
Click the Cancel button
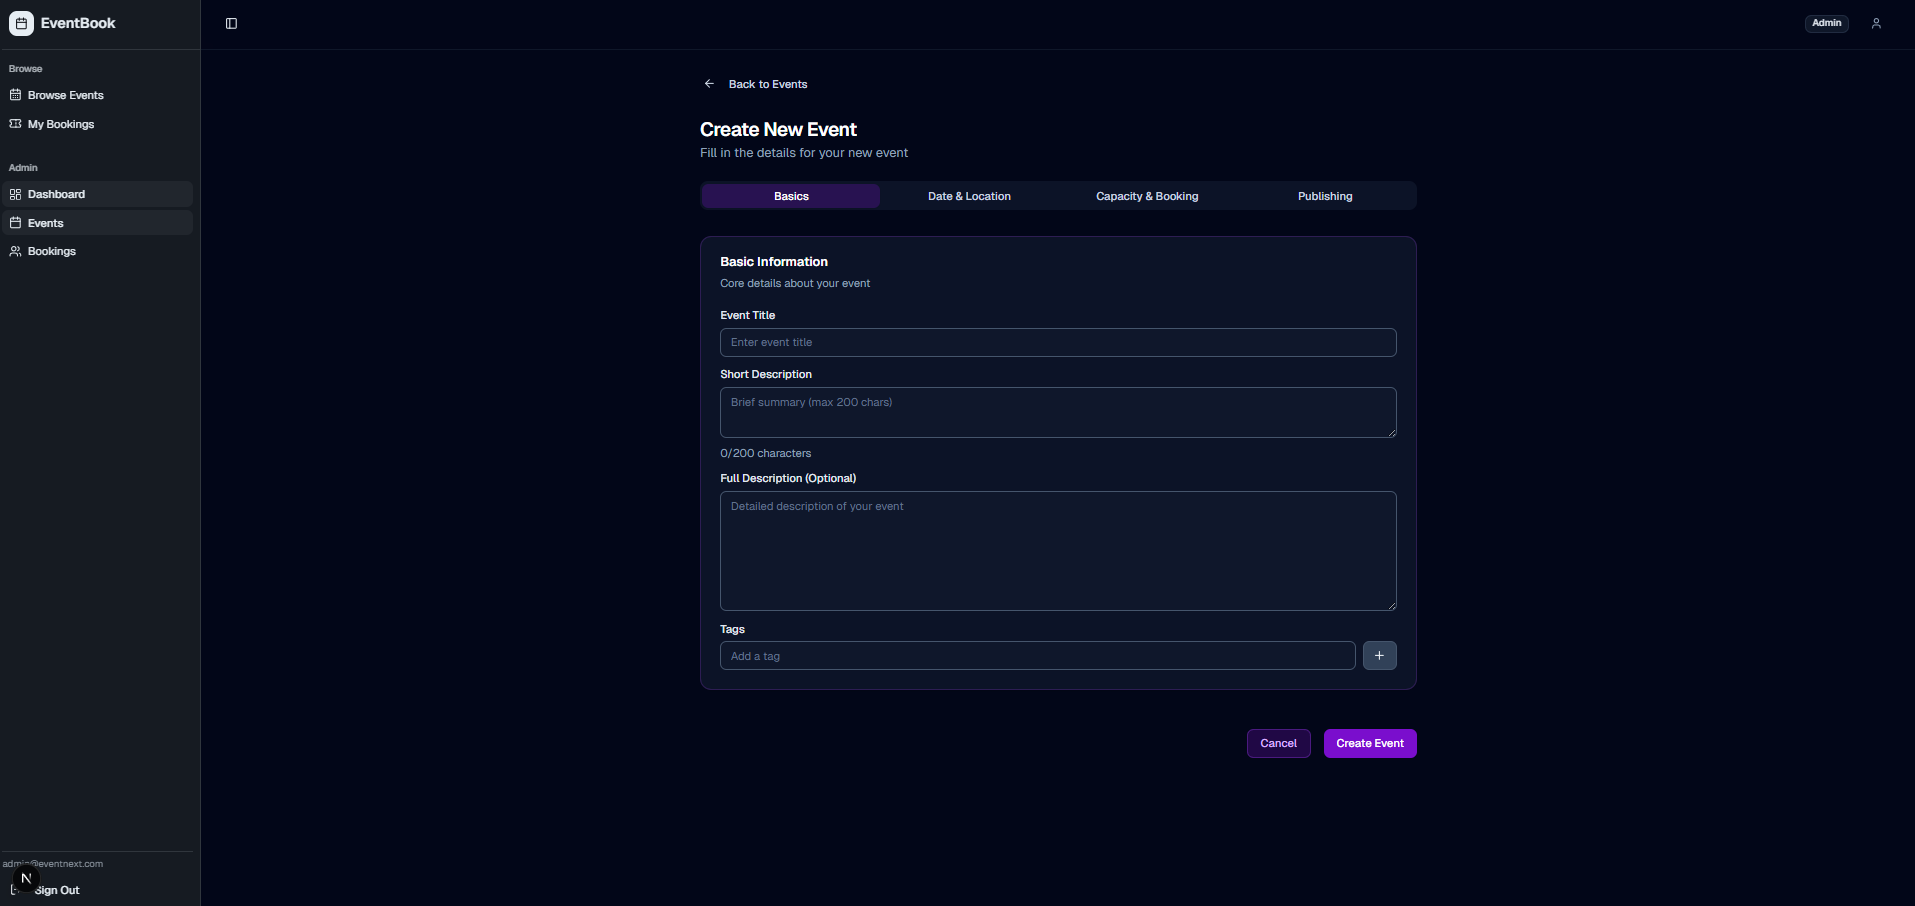click(1278, 743)
